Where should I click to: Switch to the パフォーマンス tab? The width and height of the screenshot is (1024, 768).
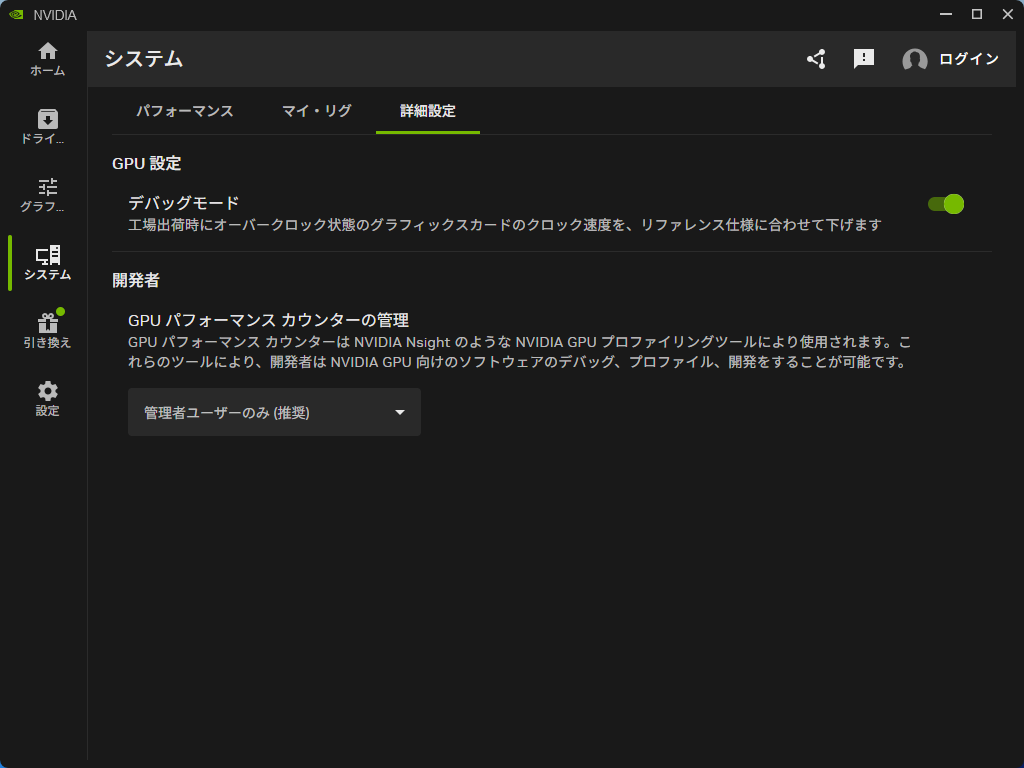click(185, 112)
